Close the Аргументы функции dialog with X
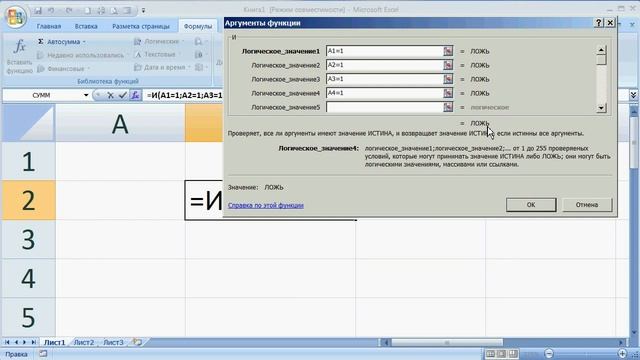This screenshot has height=360, width=640. (610, 23)
